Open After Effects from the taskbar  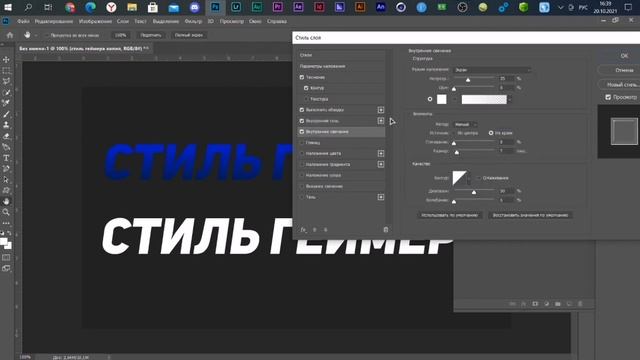tap(298, 7)
